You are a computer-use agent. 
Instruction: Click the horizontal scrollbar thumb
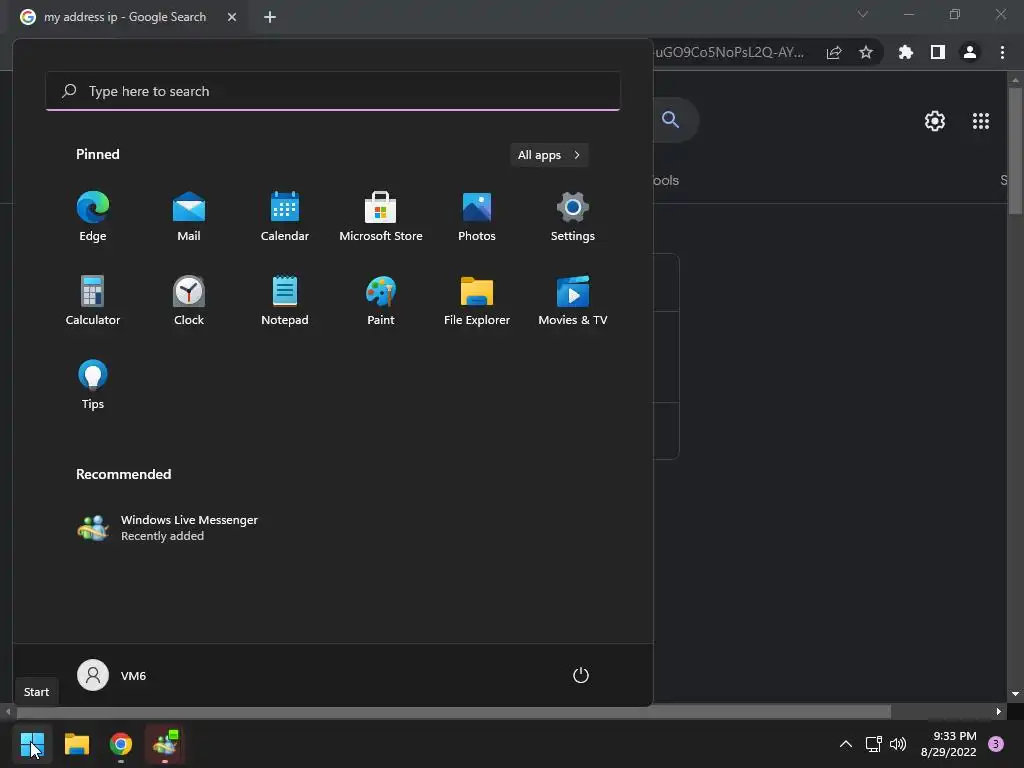pos(454,712)
